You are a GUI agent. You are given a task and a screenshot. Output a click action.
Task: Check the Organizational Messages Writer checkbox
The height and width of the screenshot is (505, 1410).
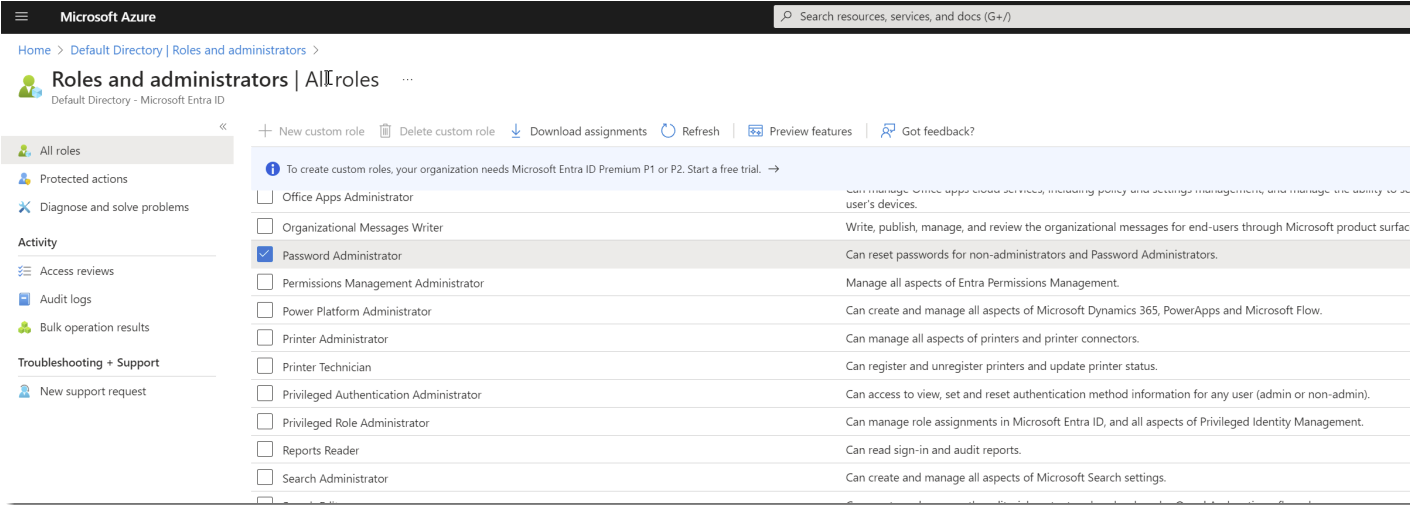tap(265, 227)
